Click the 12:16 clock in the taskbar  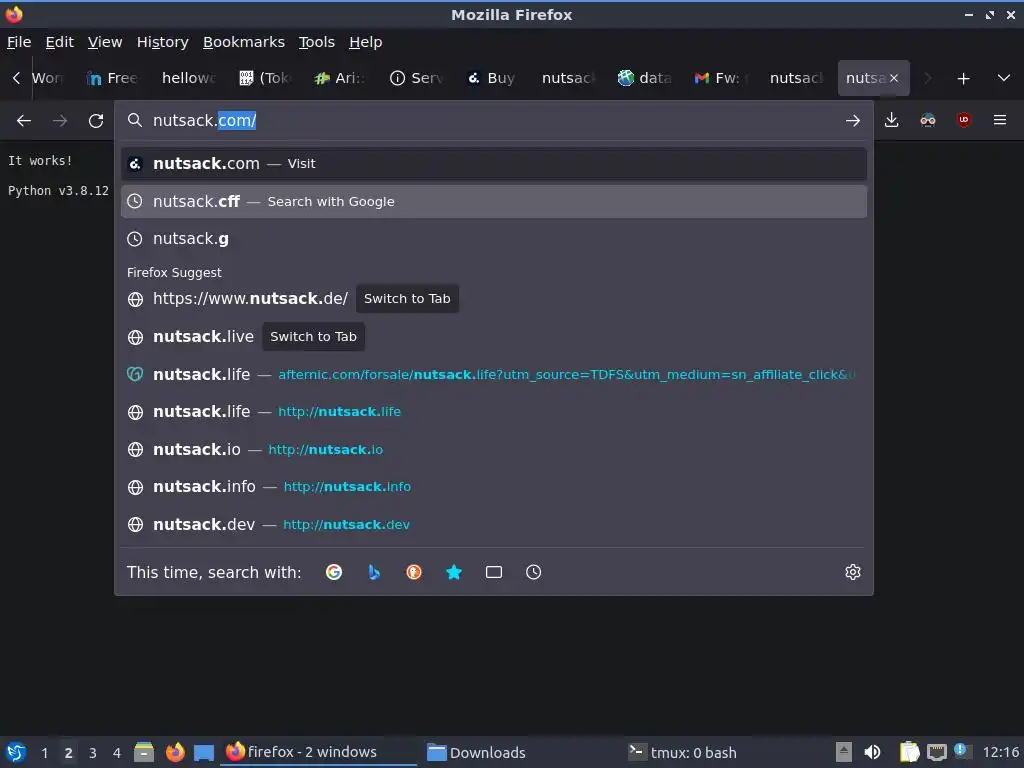click(x=1000, y=752)
